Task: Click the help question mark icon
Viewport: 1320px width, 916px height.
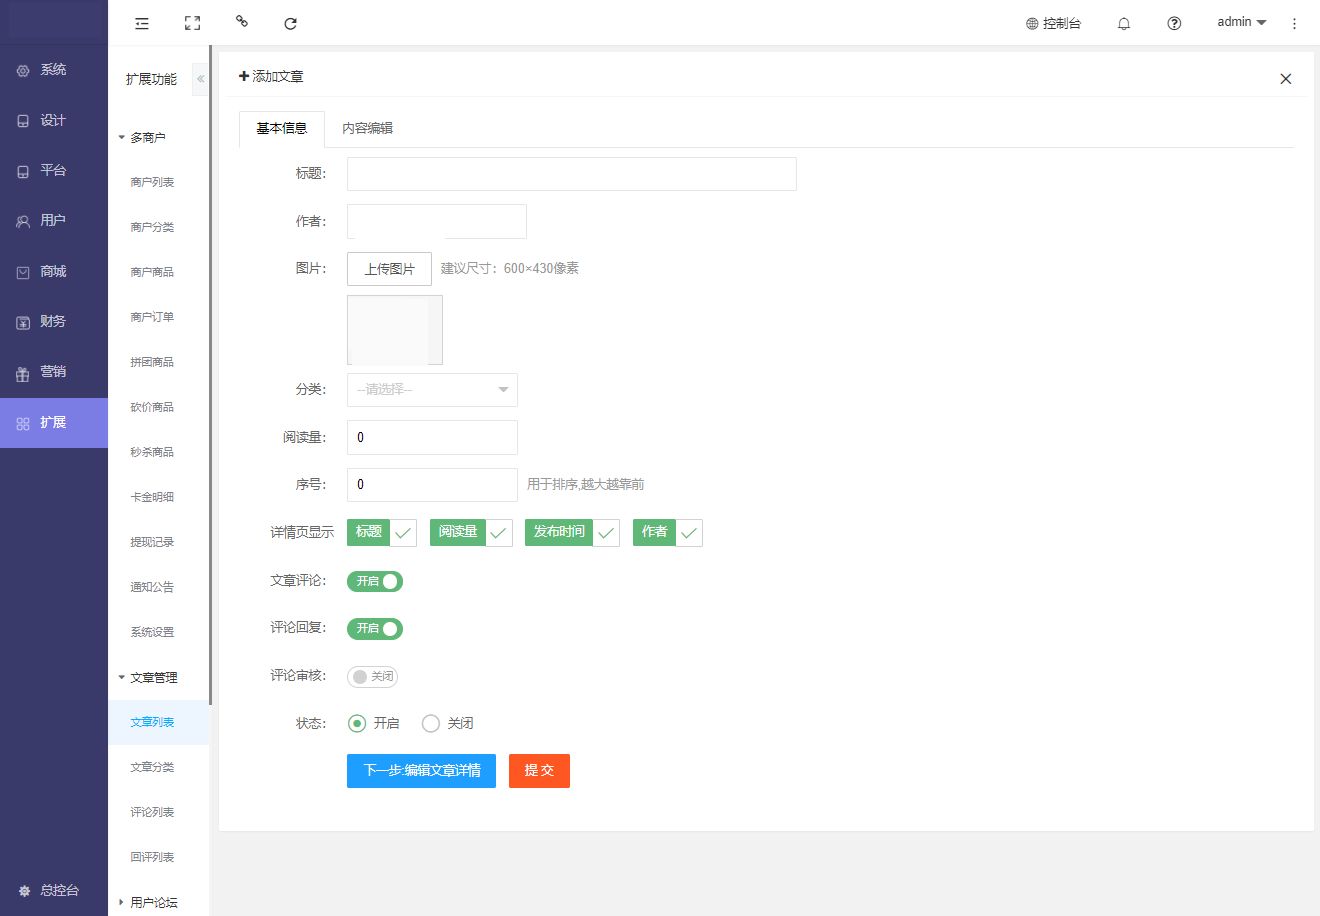Action: point(1174,23)
